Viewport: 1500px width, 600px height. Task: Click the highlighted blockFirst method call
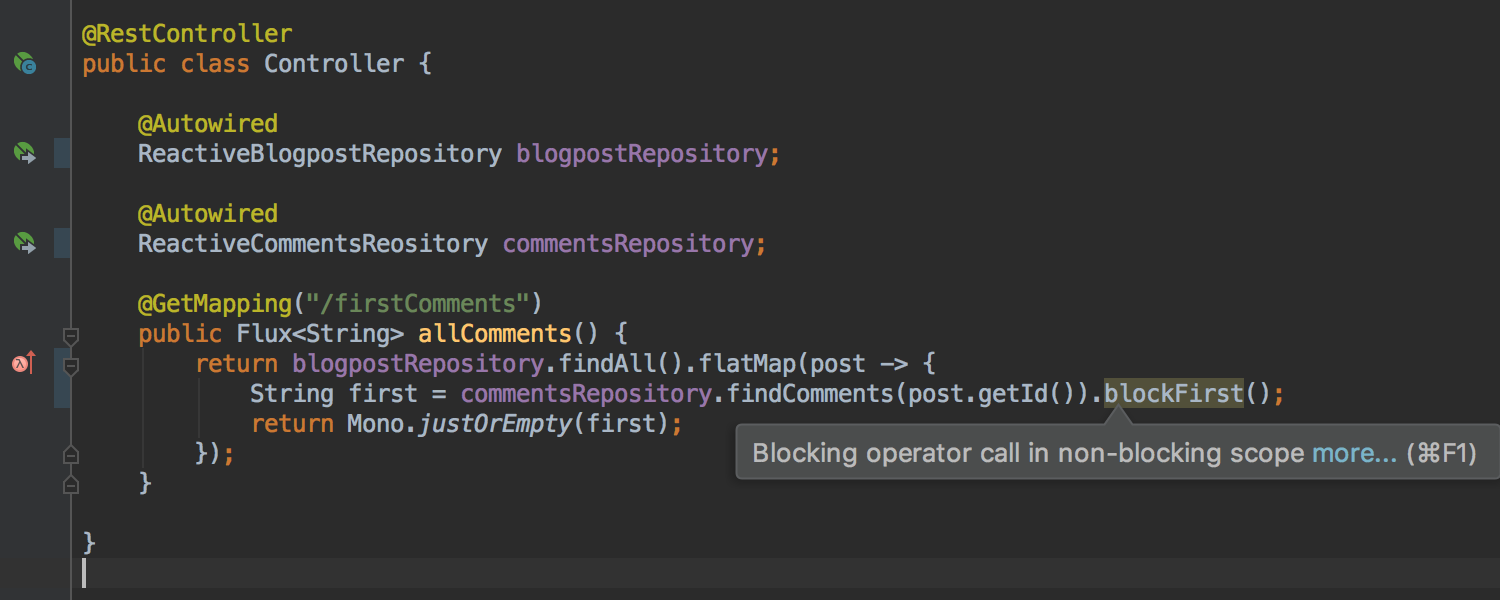click(1174, 393)
